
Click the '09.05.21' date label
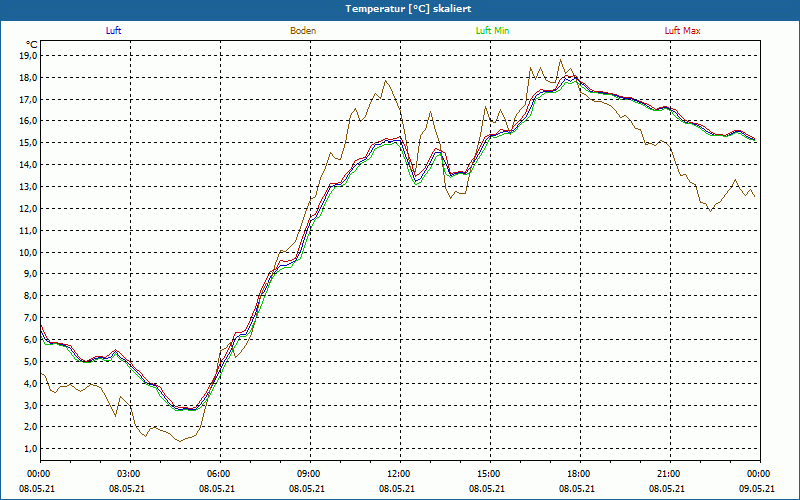(757, 489)
